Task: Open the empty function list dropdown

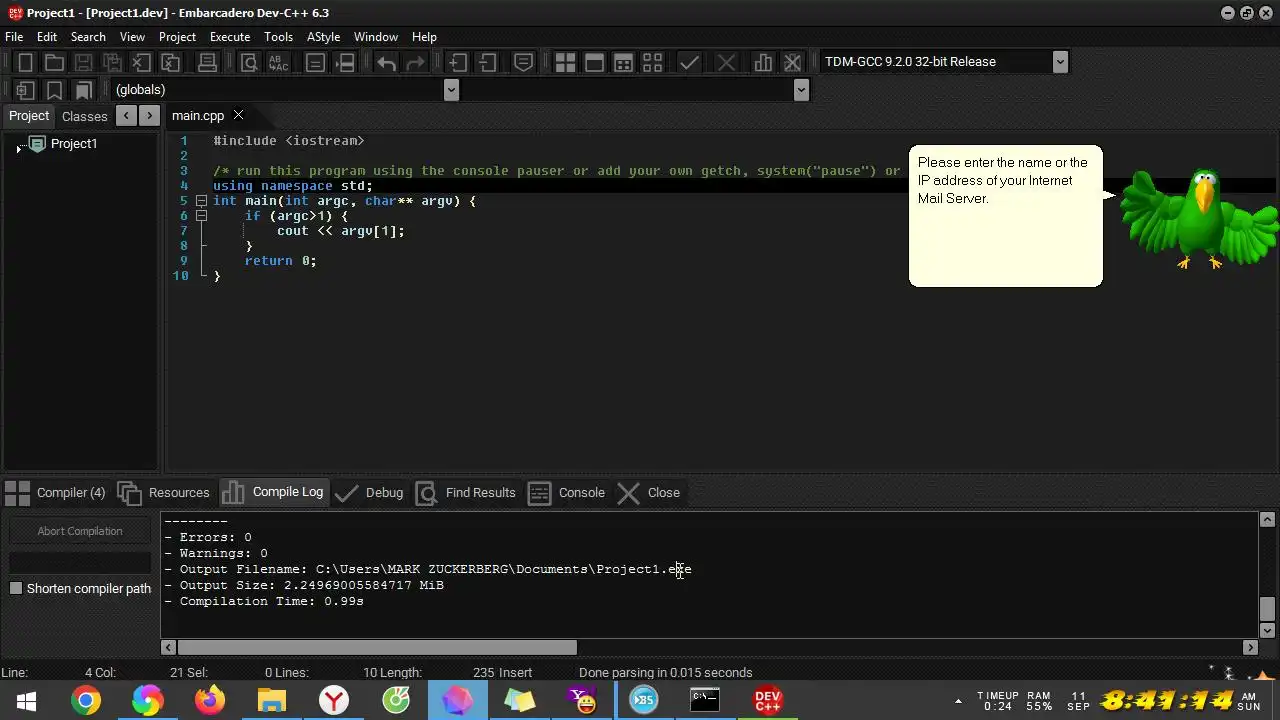Action: pos(801,90)
